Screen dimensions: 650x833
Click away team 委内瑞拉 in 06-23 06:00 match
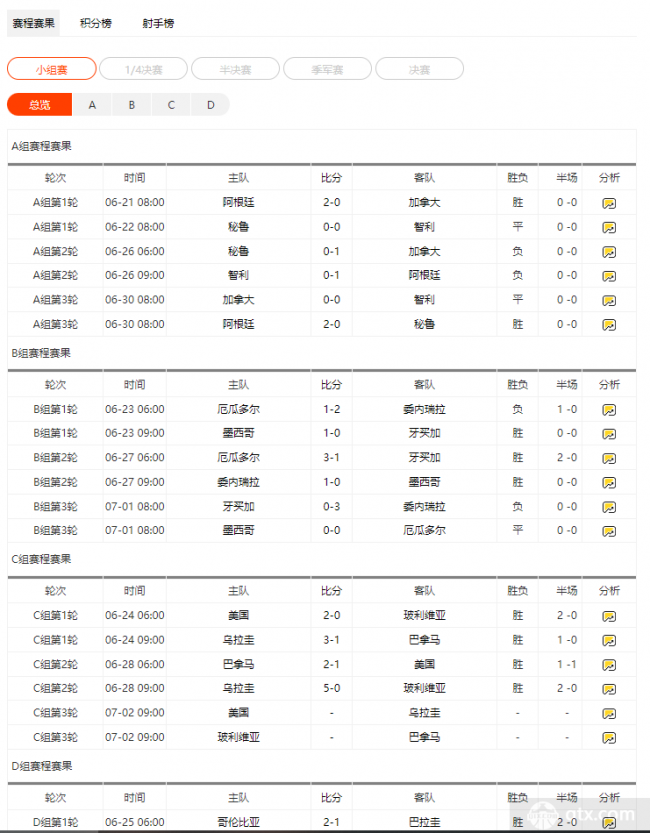tap(424, 409)
